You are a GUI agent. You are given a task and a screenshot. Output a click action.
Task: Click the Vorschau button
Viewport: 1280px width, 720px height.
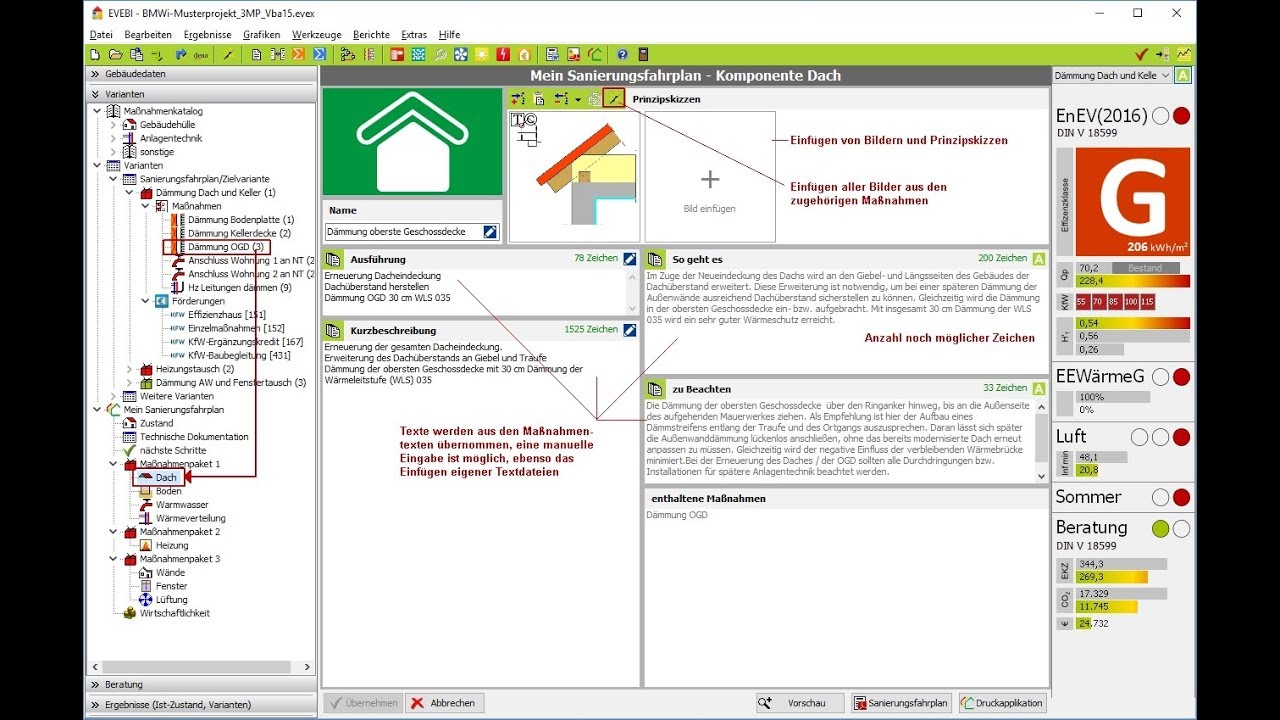coord(800,703)
